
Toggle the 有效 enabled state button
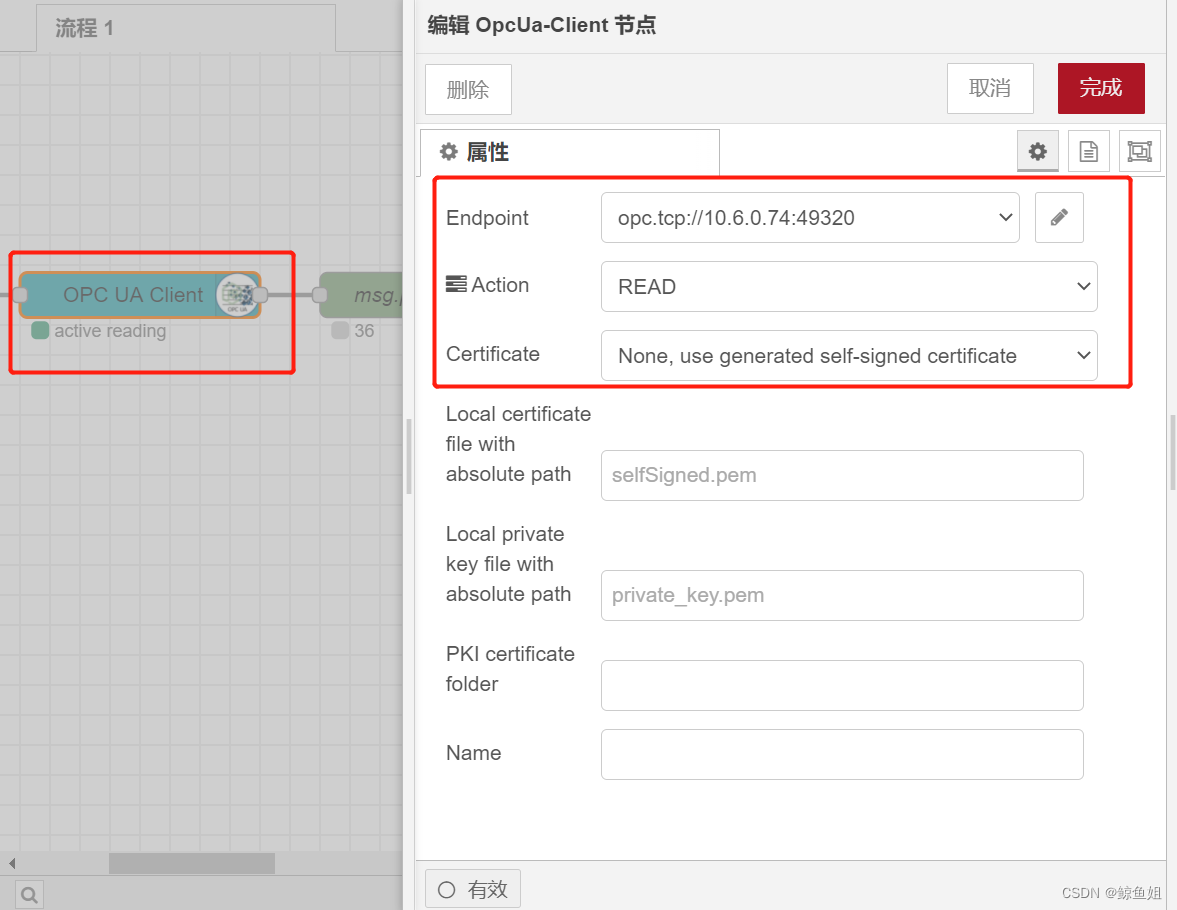tap(473, 890)
